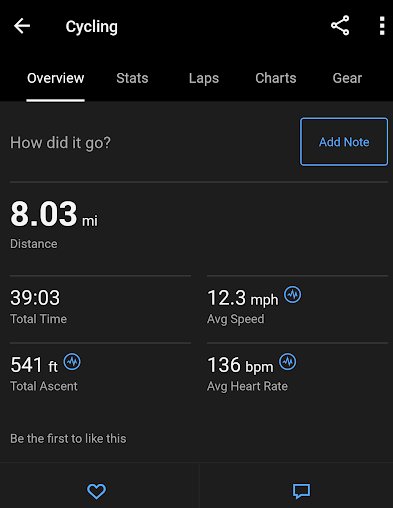Open the Charts tab
This screenshot has width=393, height=508.
point(276,78)
